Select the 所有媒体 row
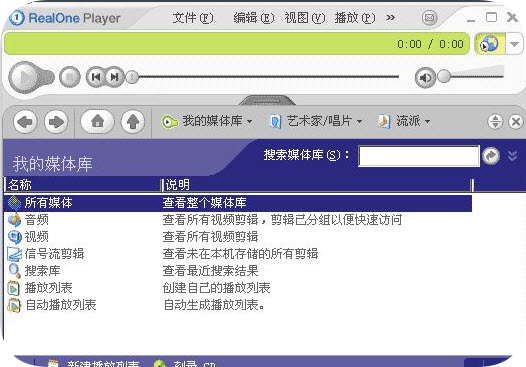 pyautogui.click(x=238, y=203)
